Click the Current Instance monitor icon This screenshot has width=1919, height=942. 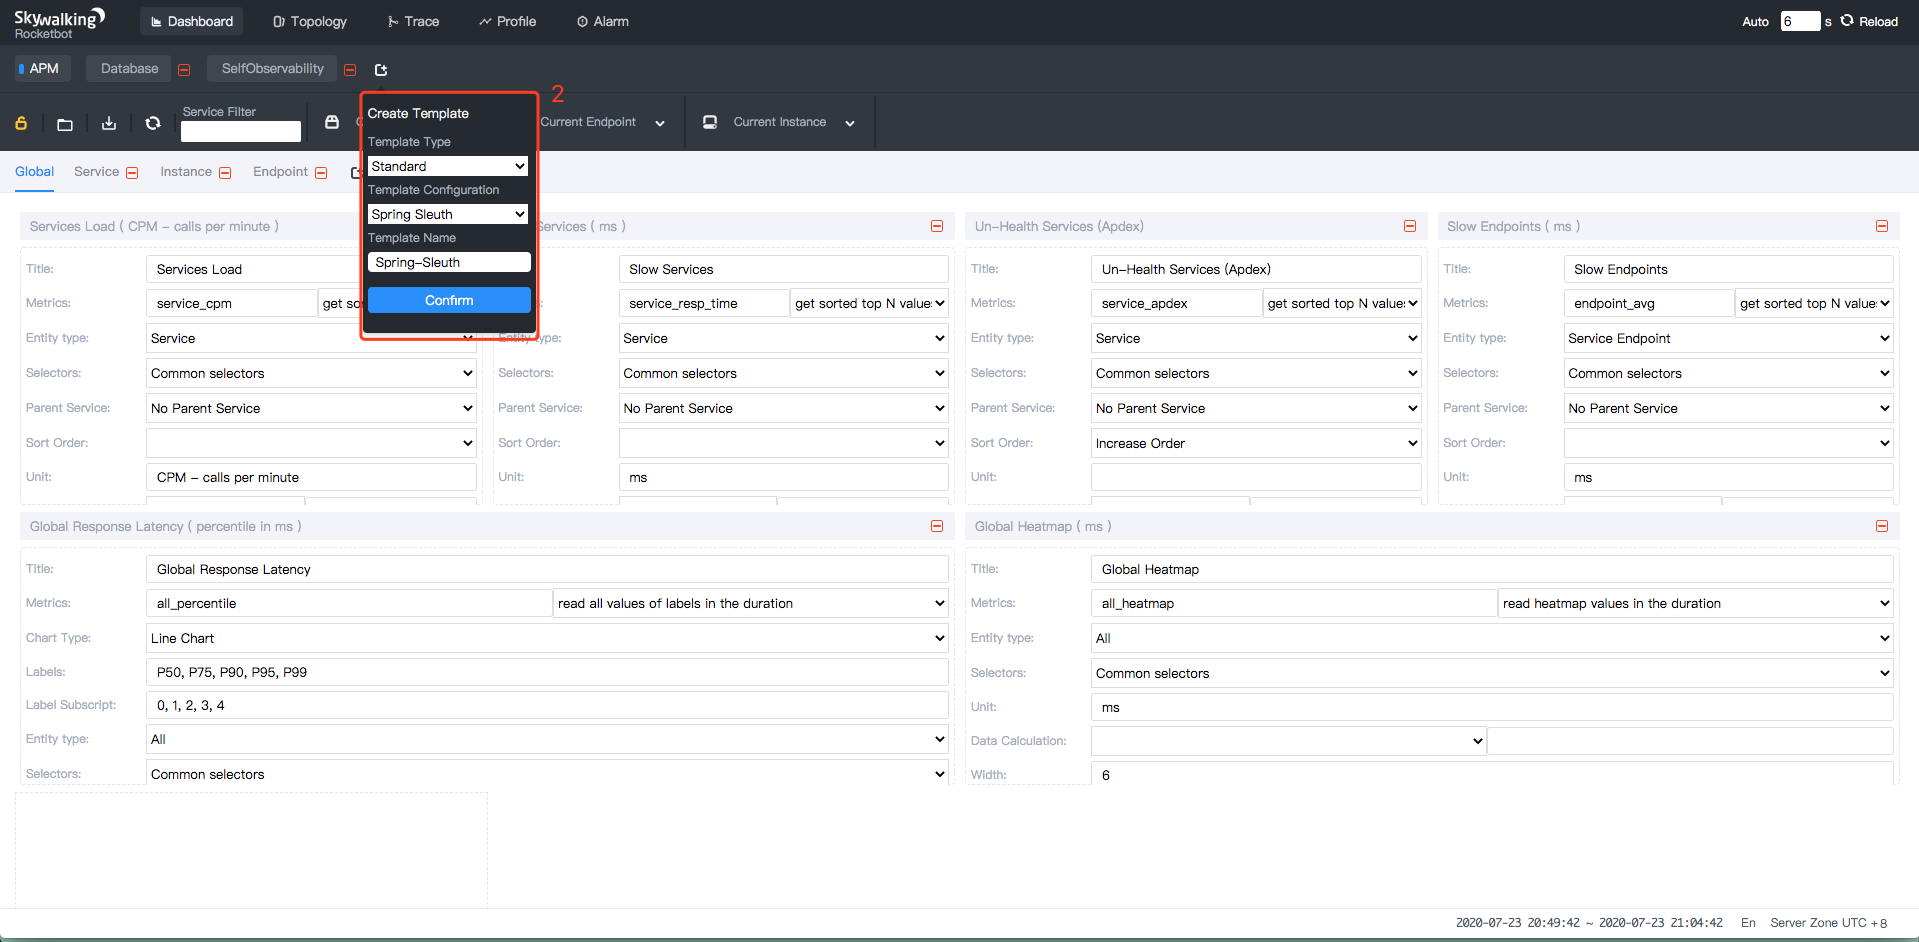click(x=710, y=122)
